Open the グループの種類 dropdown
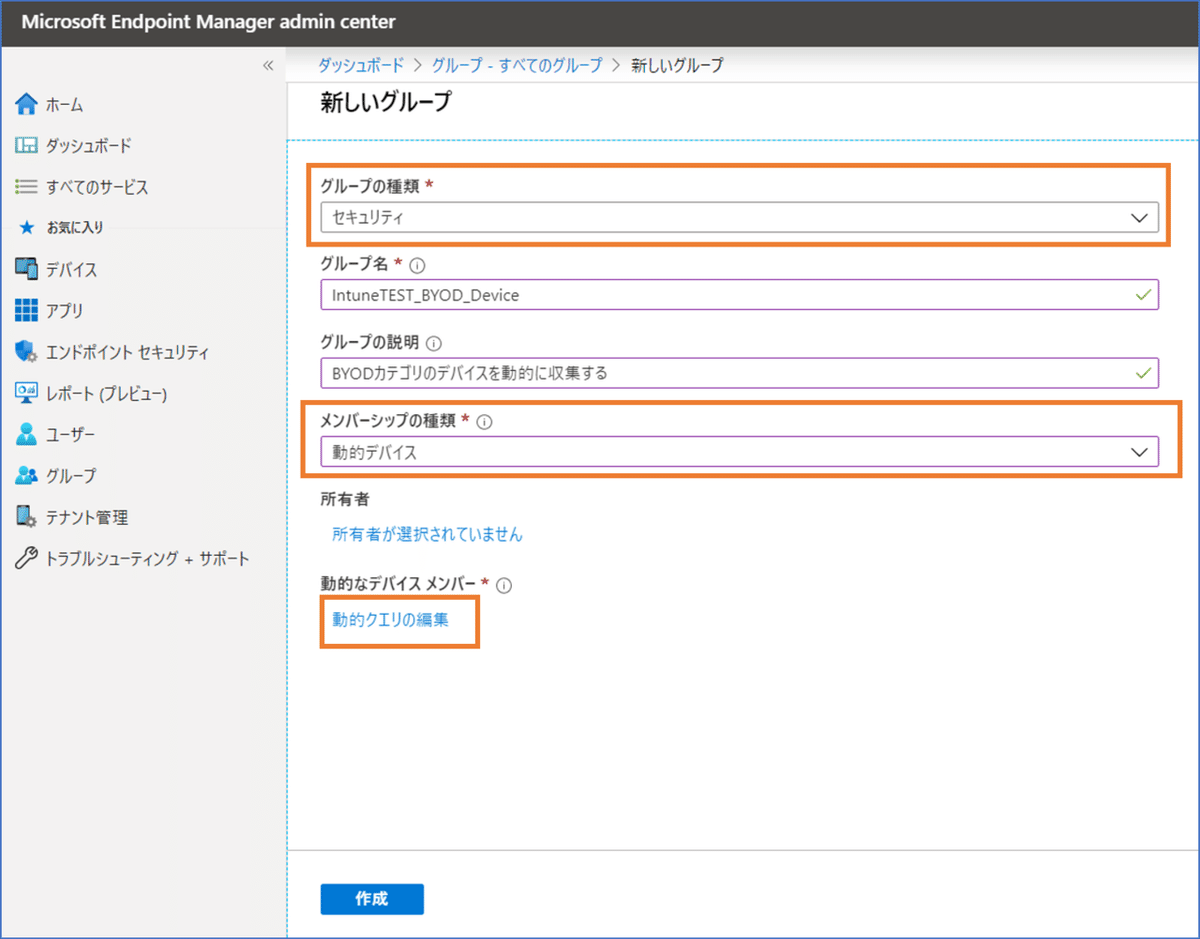The height and width of the screenshot is (939, 1200). [x=739, y=216]
